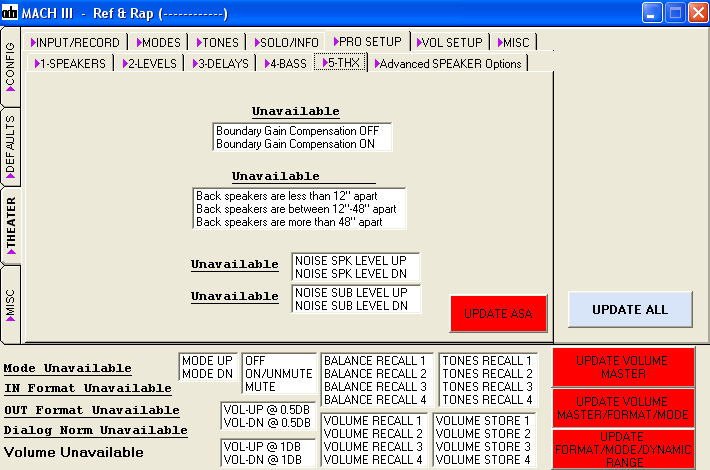Select NOISE SPK LEVEL UP entry
The width and height of the screenshot is (710, 470).
pos(350,261)
